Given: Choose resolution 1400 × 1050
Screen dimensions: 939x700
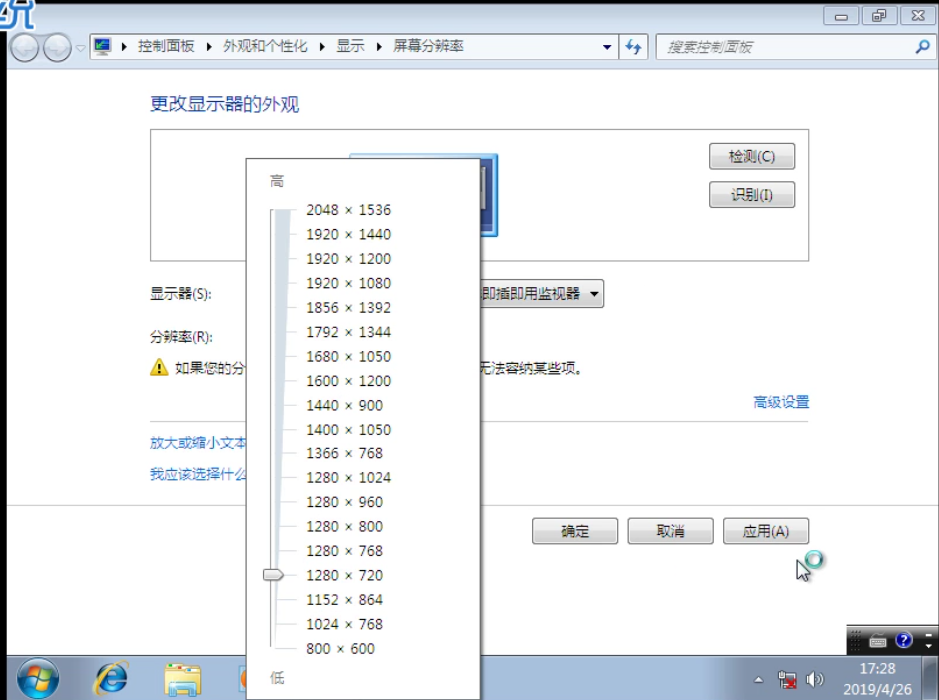Looking at the screenshot, I should 348,430.
